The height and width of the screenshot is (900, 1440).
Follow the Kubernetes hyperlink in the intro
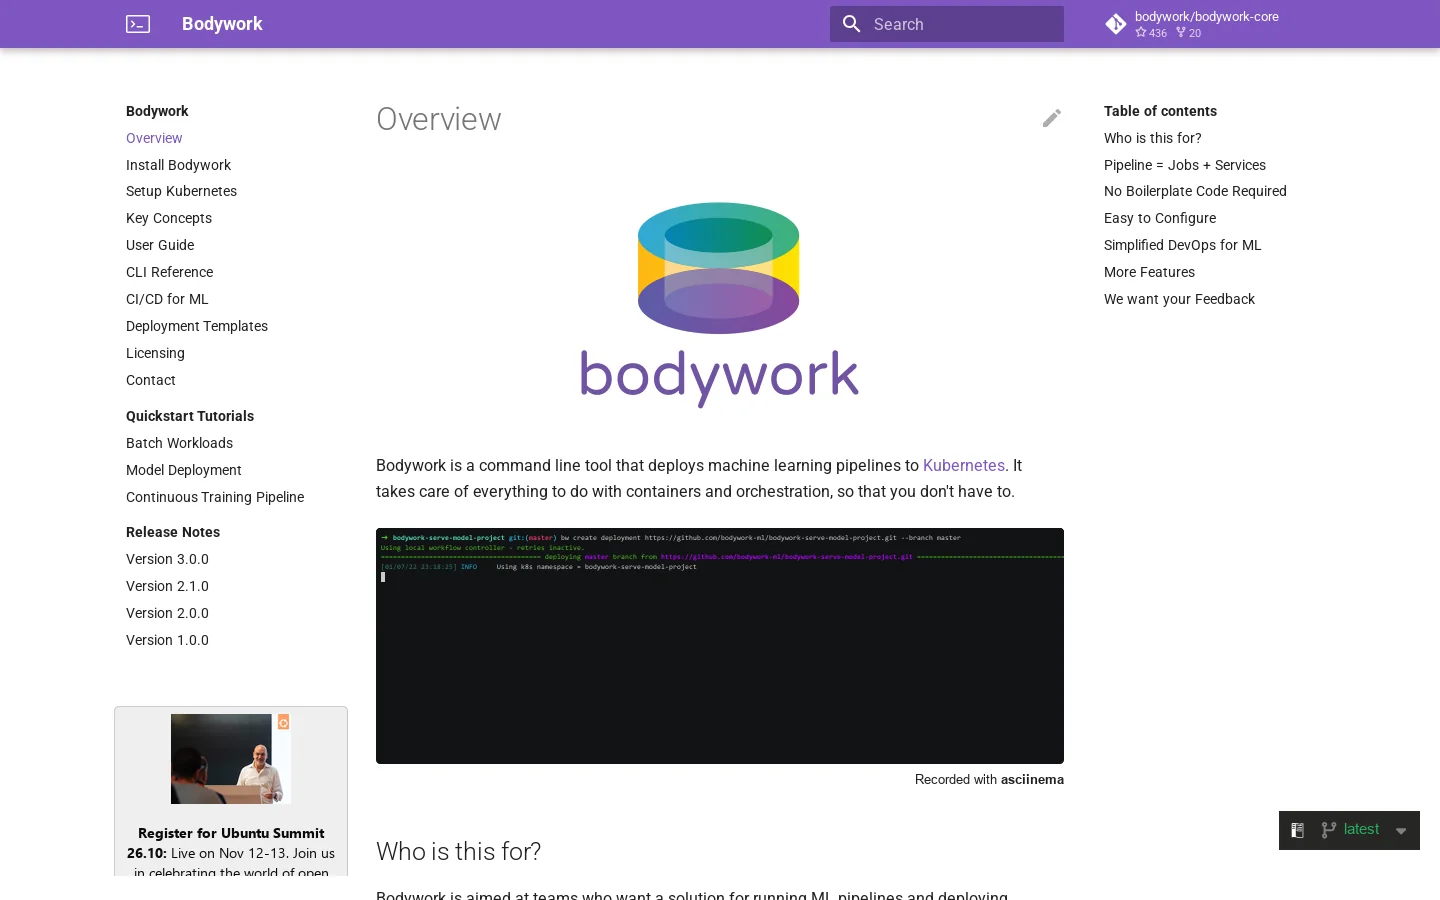click(x=964, y=465)
